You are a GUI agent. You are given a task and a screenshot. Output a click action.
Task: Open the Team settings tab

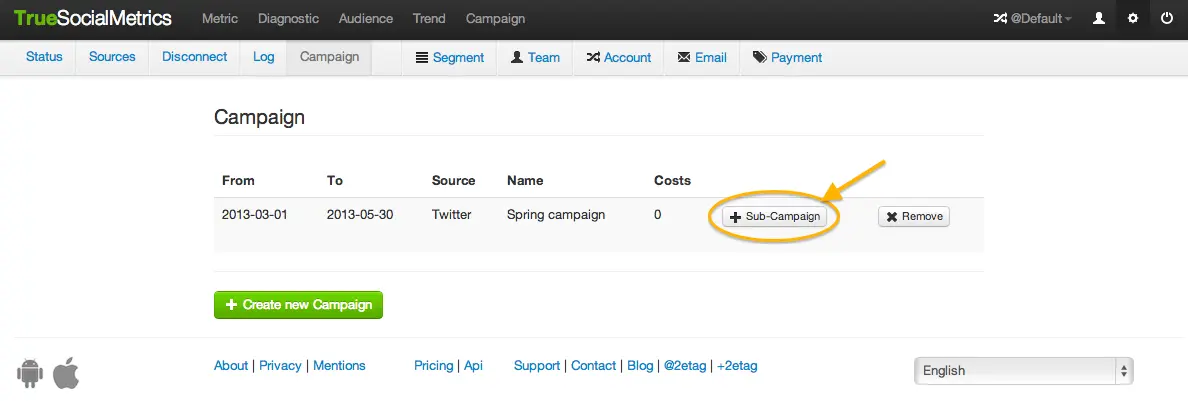(535, 58)
